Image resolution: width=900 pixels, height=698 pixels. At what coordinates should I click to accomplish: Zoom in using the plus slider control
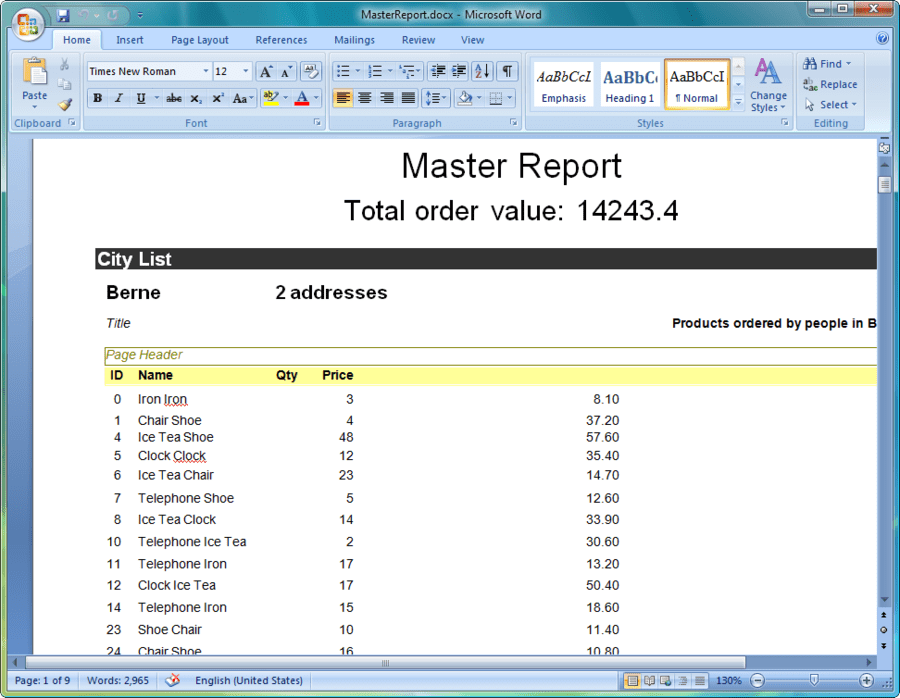[867, 680]
